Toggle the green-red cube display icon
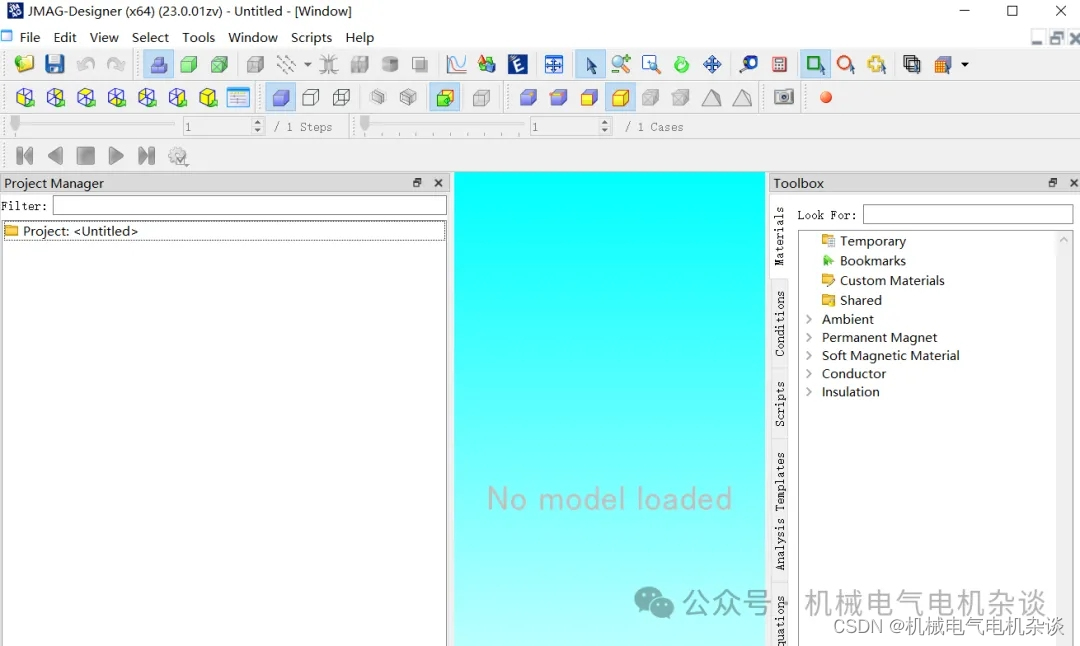 pyautogui.click(x=445, y=98)
